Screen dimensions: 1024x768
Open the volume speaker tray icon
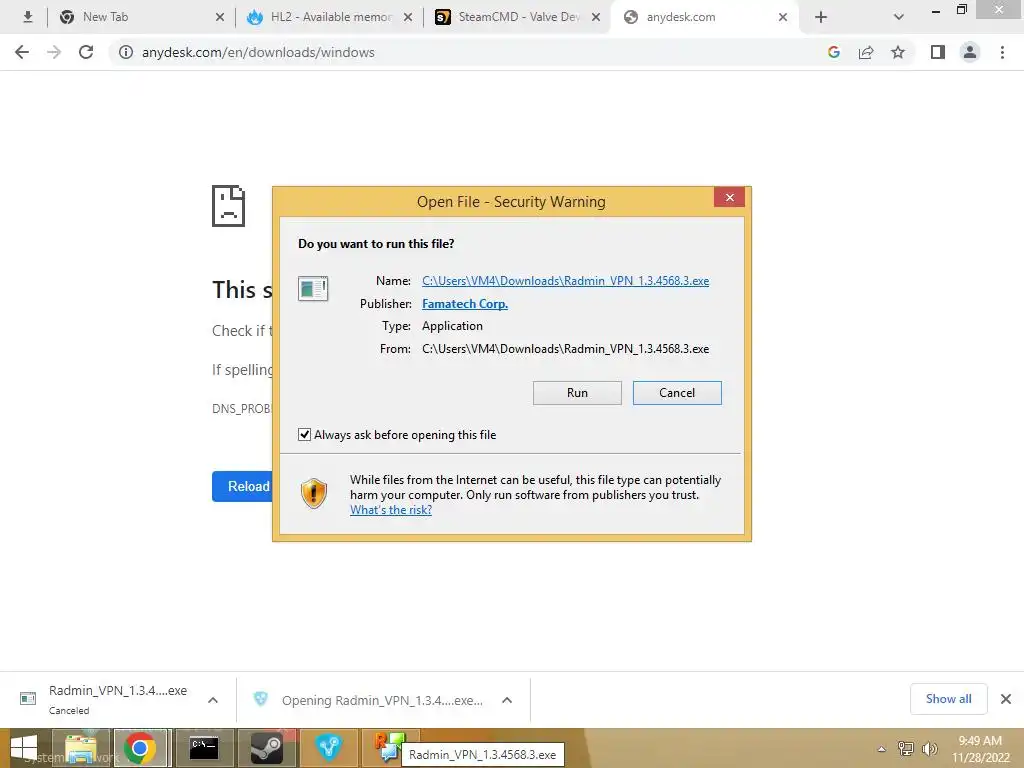[x=929, y=748]
